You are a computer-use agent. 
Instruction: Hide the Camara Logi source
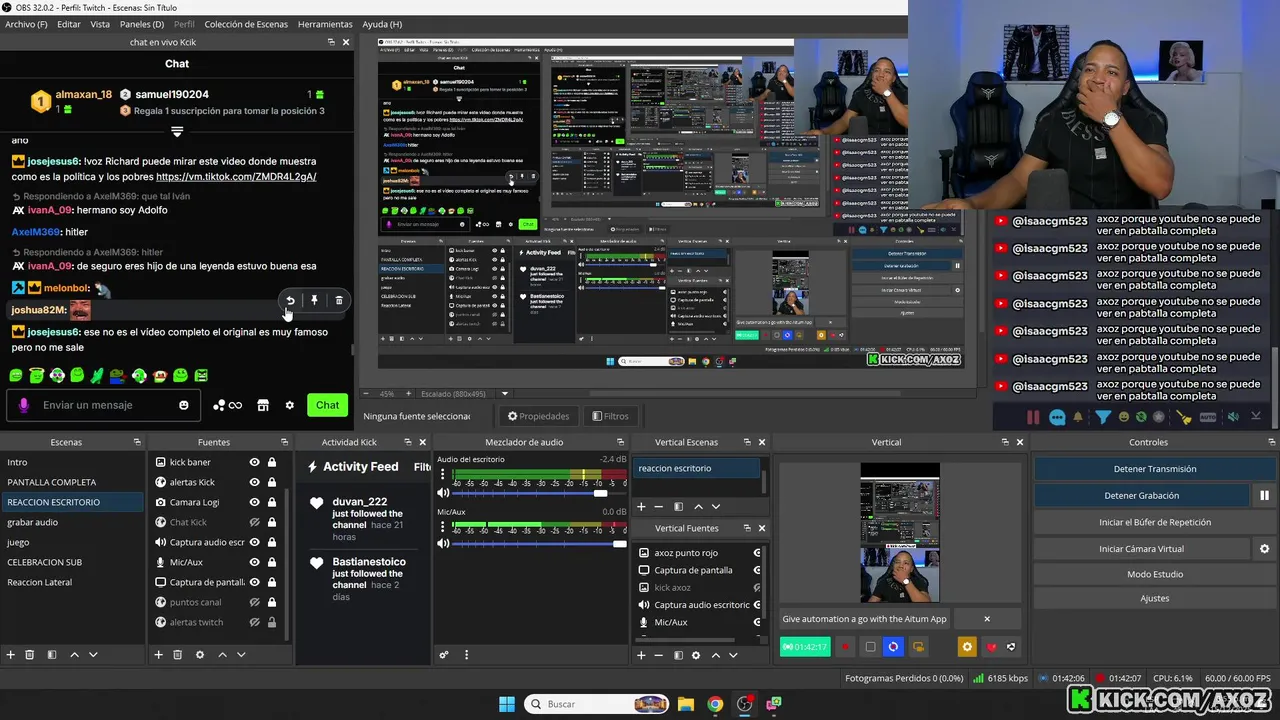[254, 502]
